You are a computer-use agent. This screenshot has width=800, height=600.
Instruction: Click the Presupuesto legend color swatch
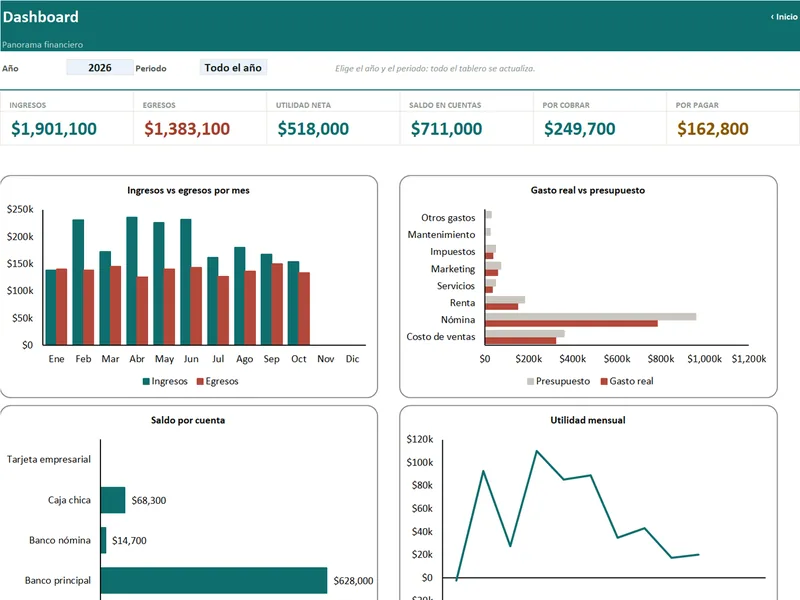[531, 382]
